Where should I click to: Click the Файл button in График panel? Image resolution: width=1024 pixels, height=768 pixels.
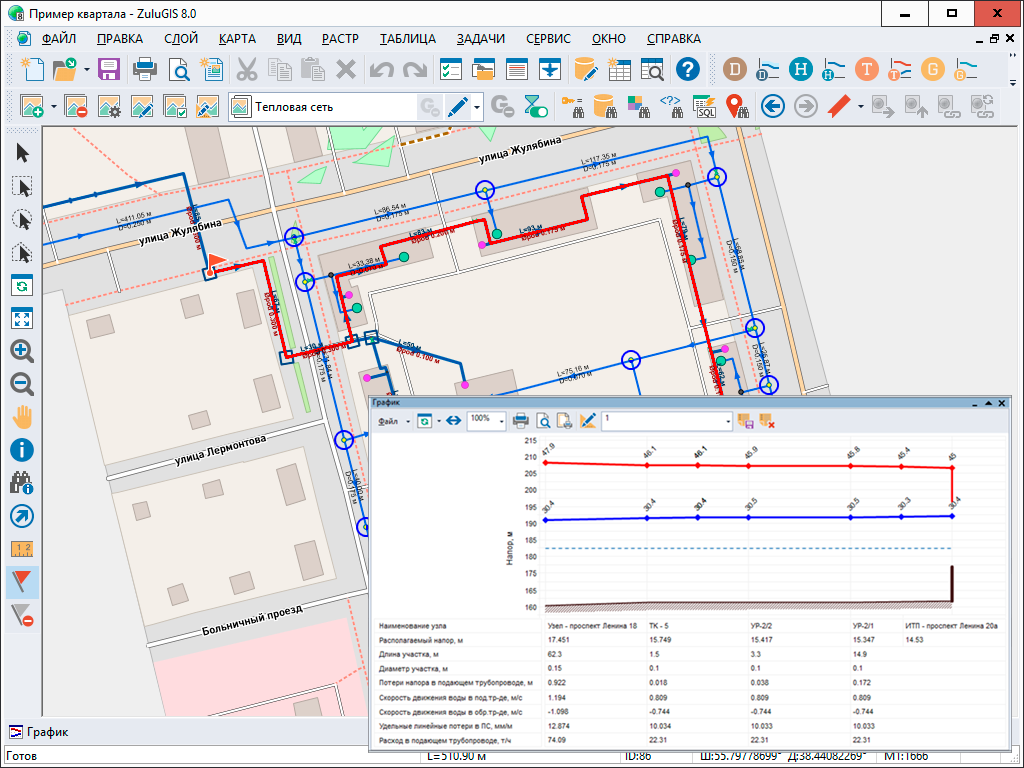point(389,420)
